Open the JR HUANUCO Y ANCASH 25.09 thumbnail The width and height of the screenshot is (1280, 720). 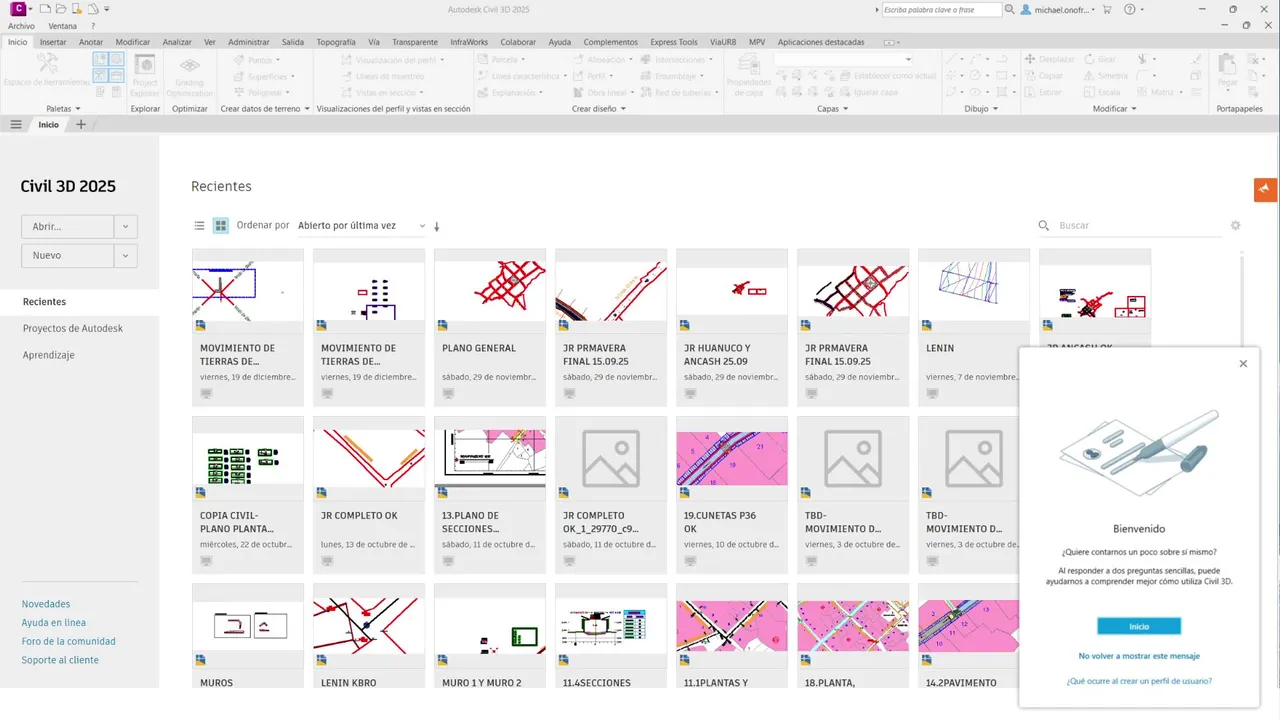click(732, 291)
